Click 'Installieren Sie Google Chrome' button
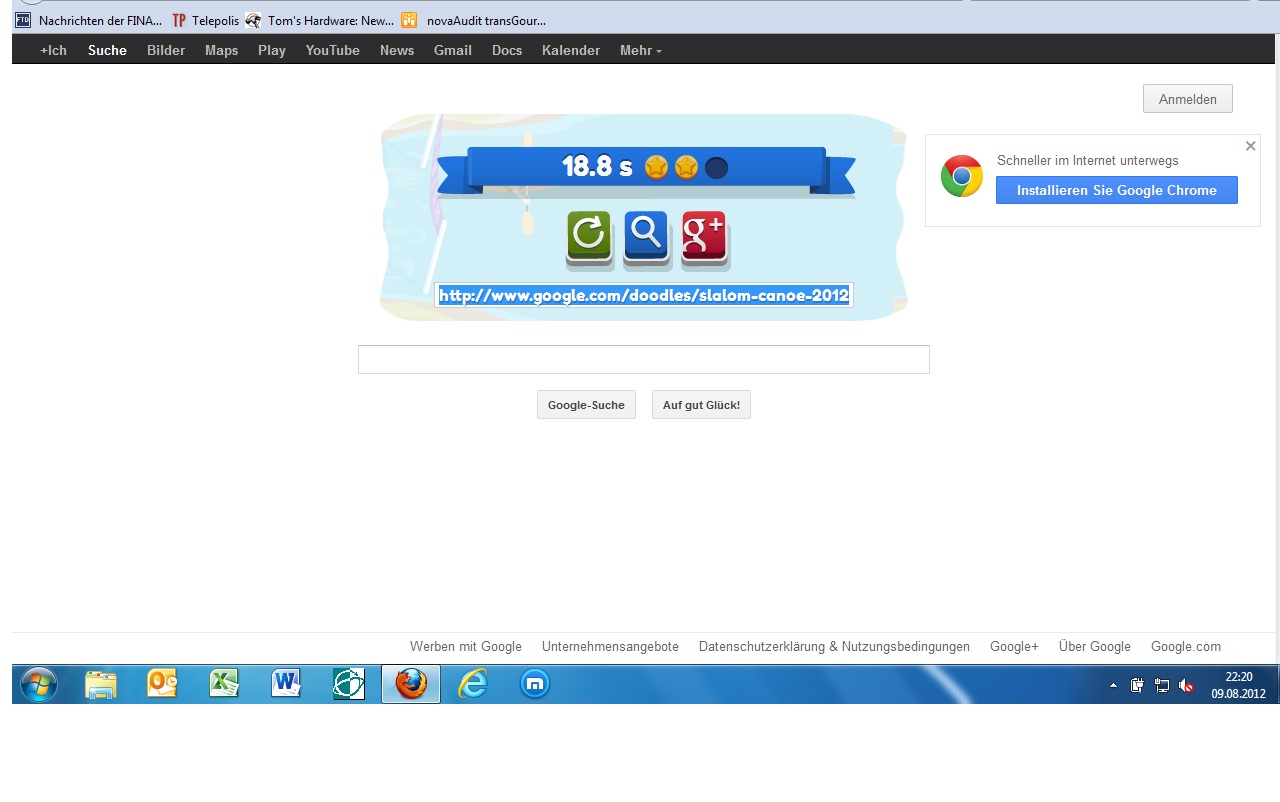The image size is (1280, 802). [x=1117, y=190]
